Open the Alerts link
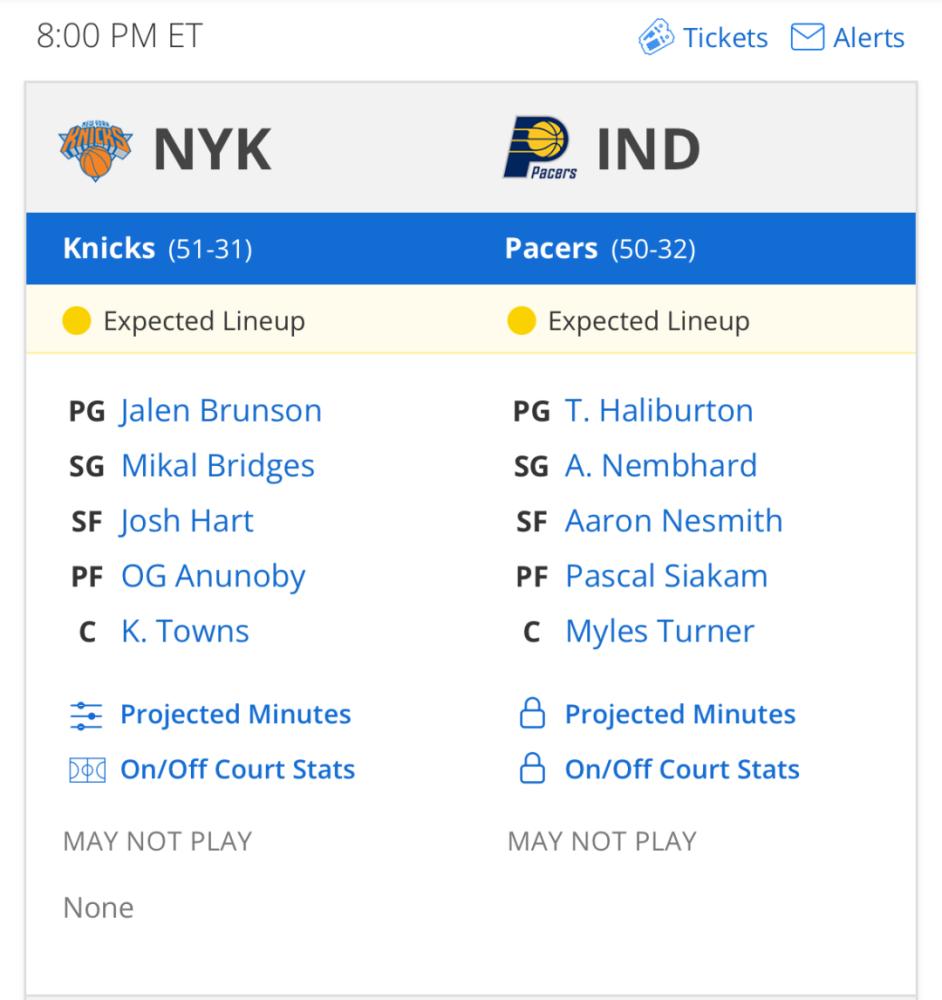The height and width of the screenshot is (1000, 942). click(x=869, y=38)
